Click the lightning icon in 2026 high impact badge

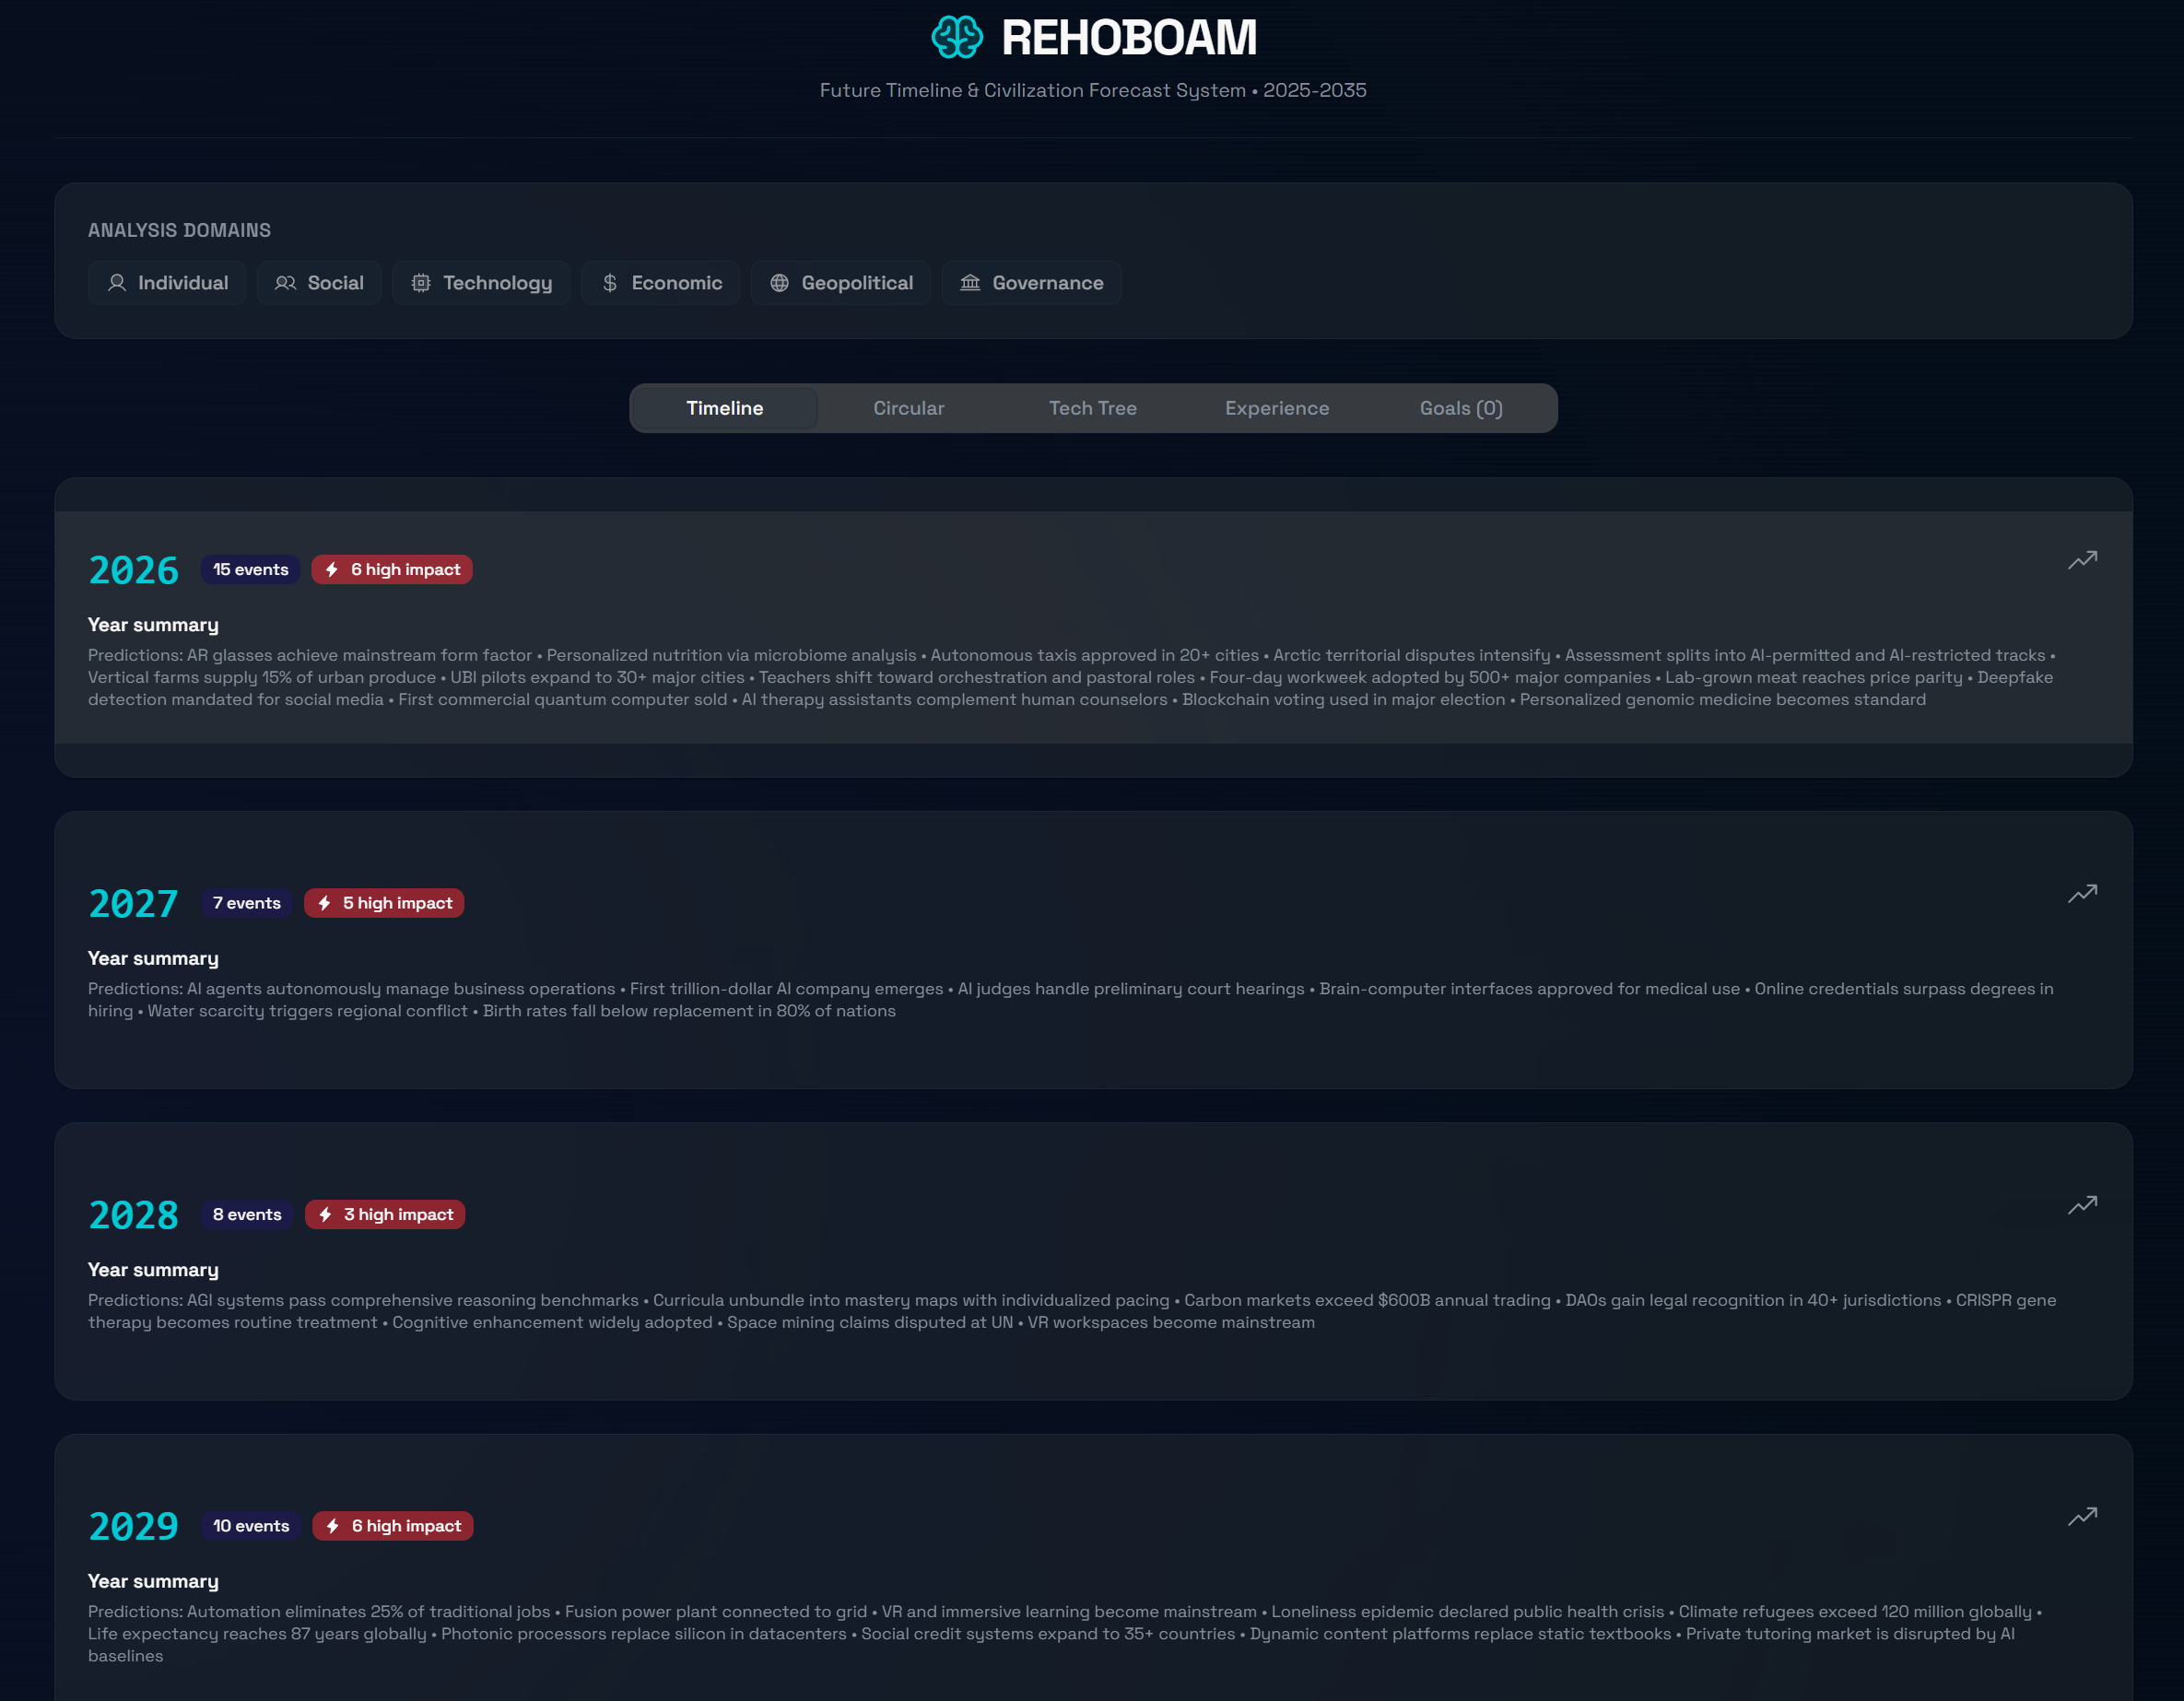tap(332, 570)
